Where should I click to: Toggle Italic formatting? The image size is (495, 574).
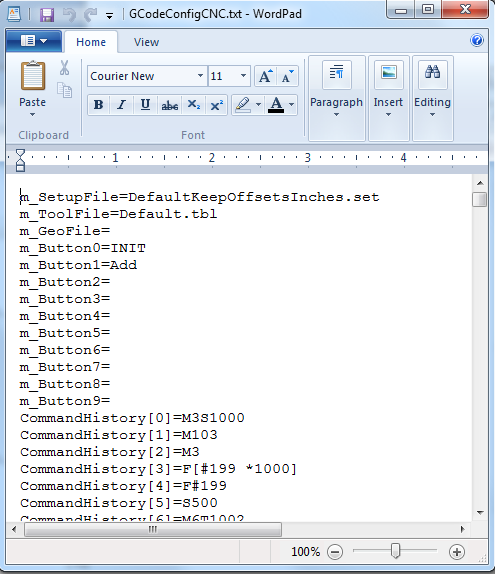point(121,105)
